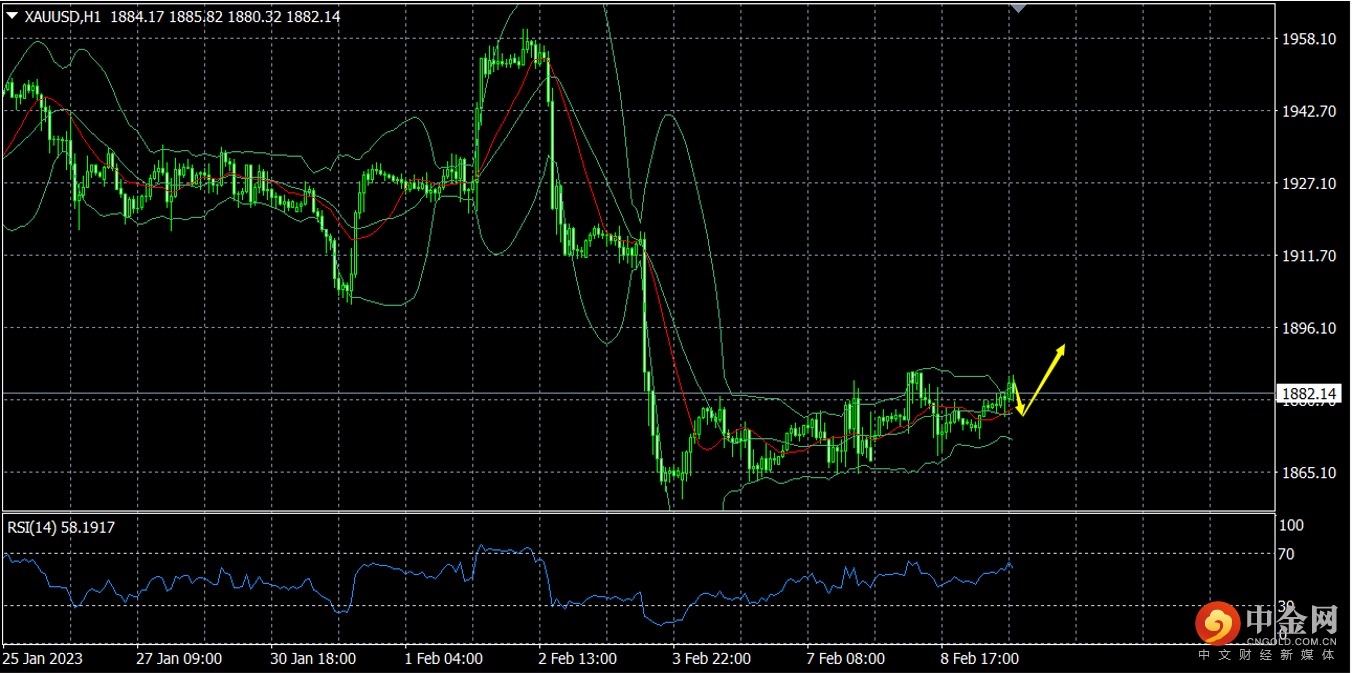Viewport: 1352px width, 673px height.
Task: Click the RSI 100 scale label
Action: click(x=1292, y=525)
